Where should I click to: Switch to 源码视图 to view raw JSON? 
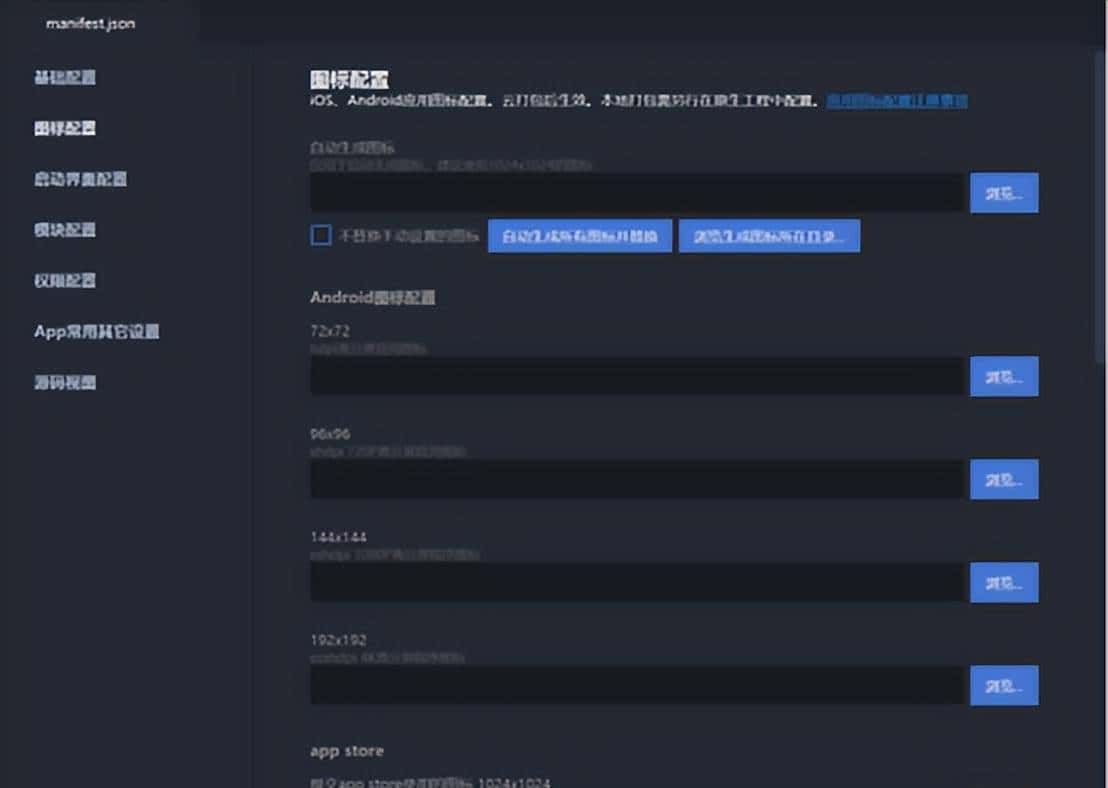(65, 382)
